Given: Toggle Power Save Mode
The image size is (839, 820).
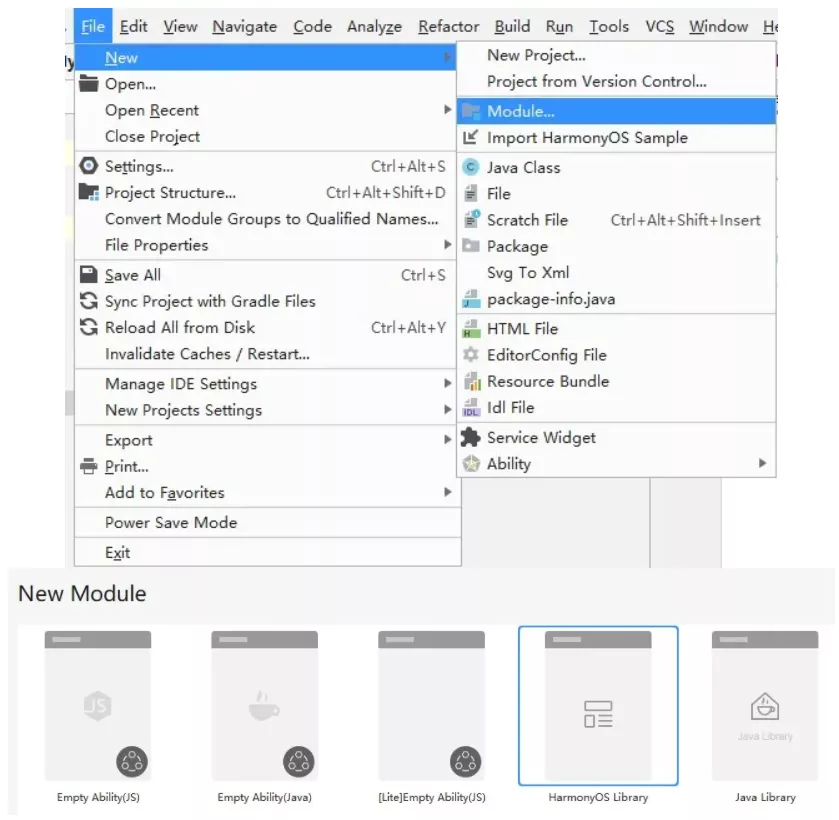Looking at the screenshot, I should [268, 522].
